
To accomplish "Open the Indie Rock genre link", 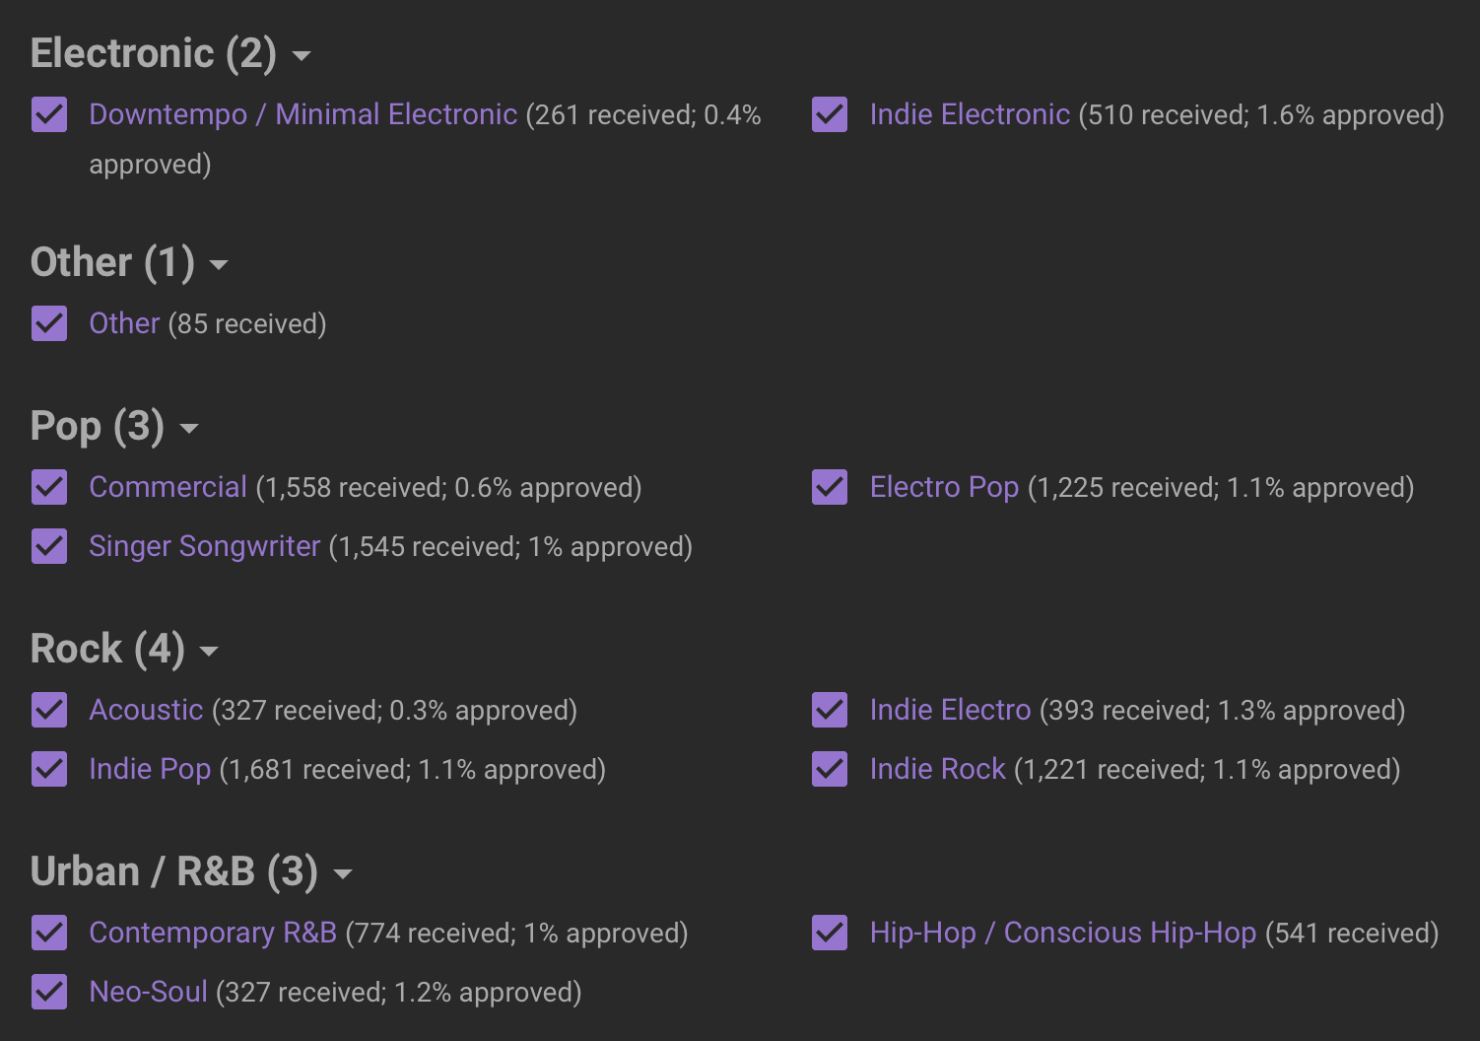I will pyautogui.click(x=937, y=769).
